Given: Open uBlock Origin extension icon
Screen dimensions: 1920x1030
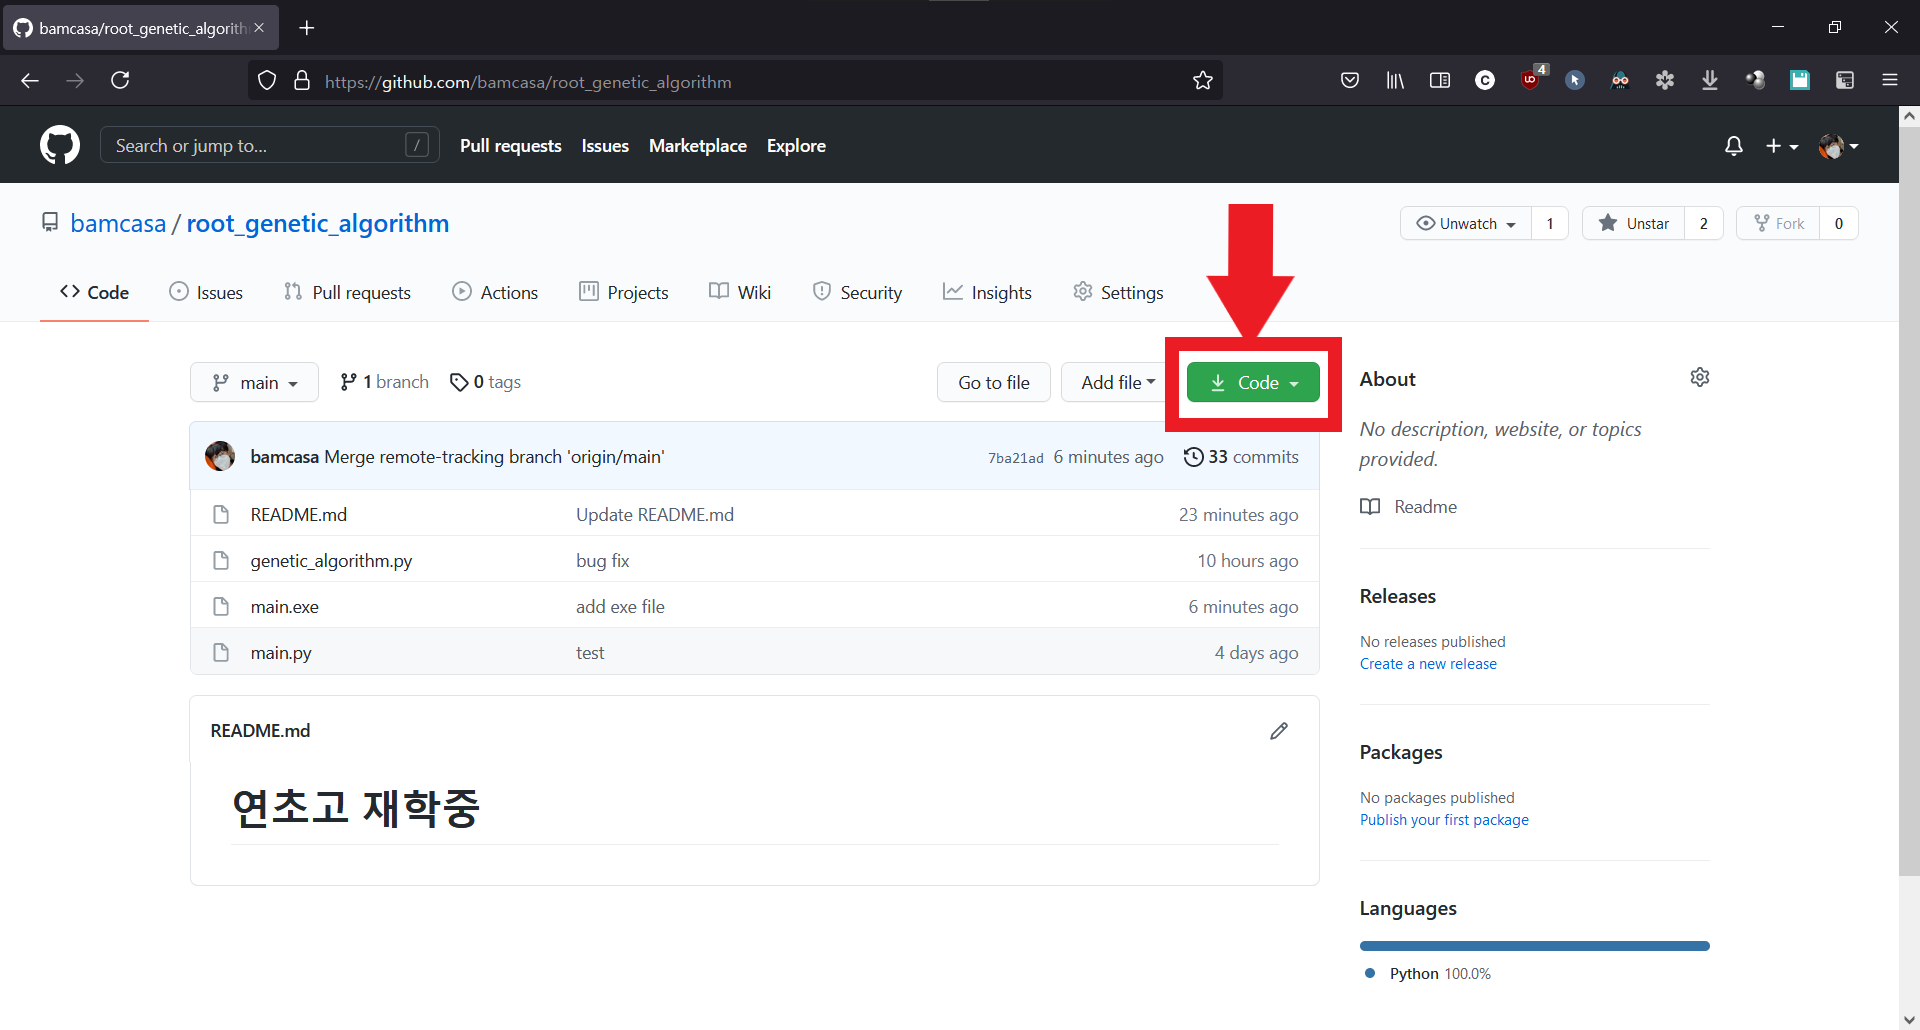Looking at the screenshot, I should coord(1531,79).
